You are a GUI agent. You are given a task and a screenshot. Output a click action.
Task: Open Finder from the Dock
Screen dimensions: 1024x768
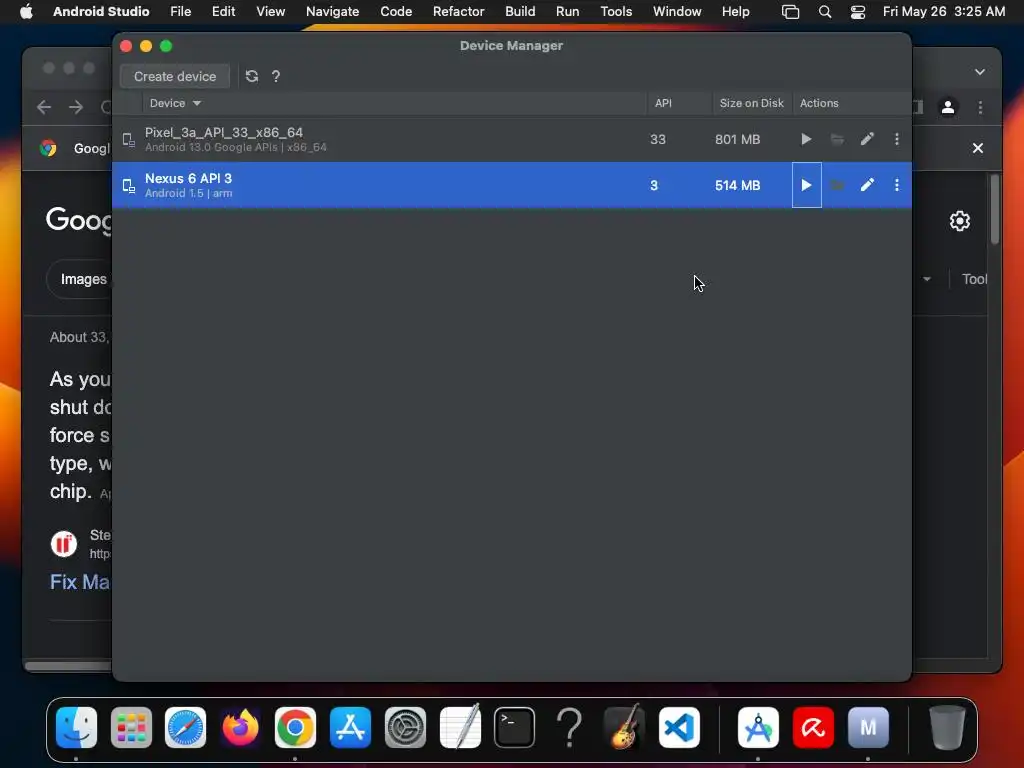click(x=76, y=727)
